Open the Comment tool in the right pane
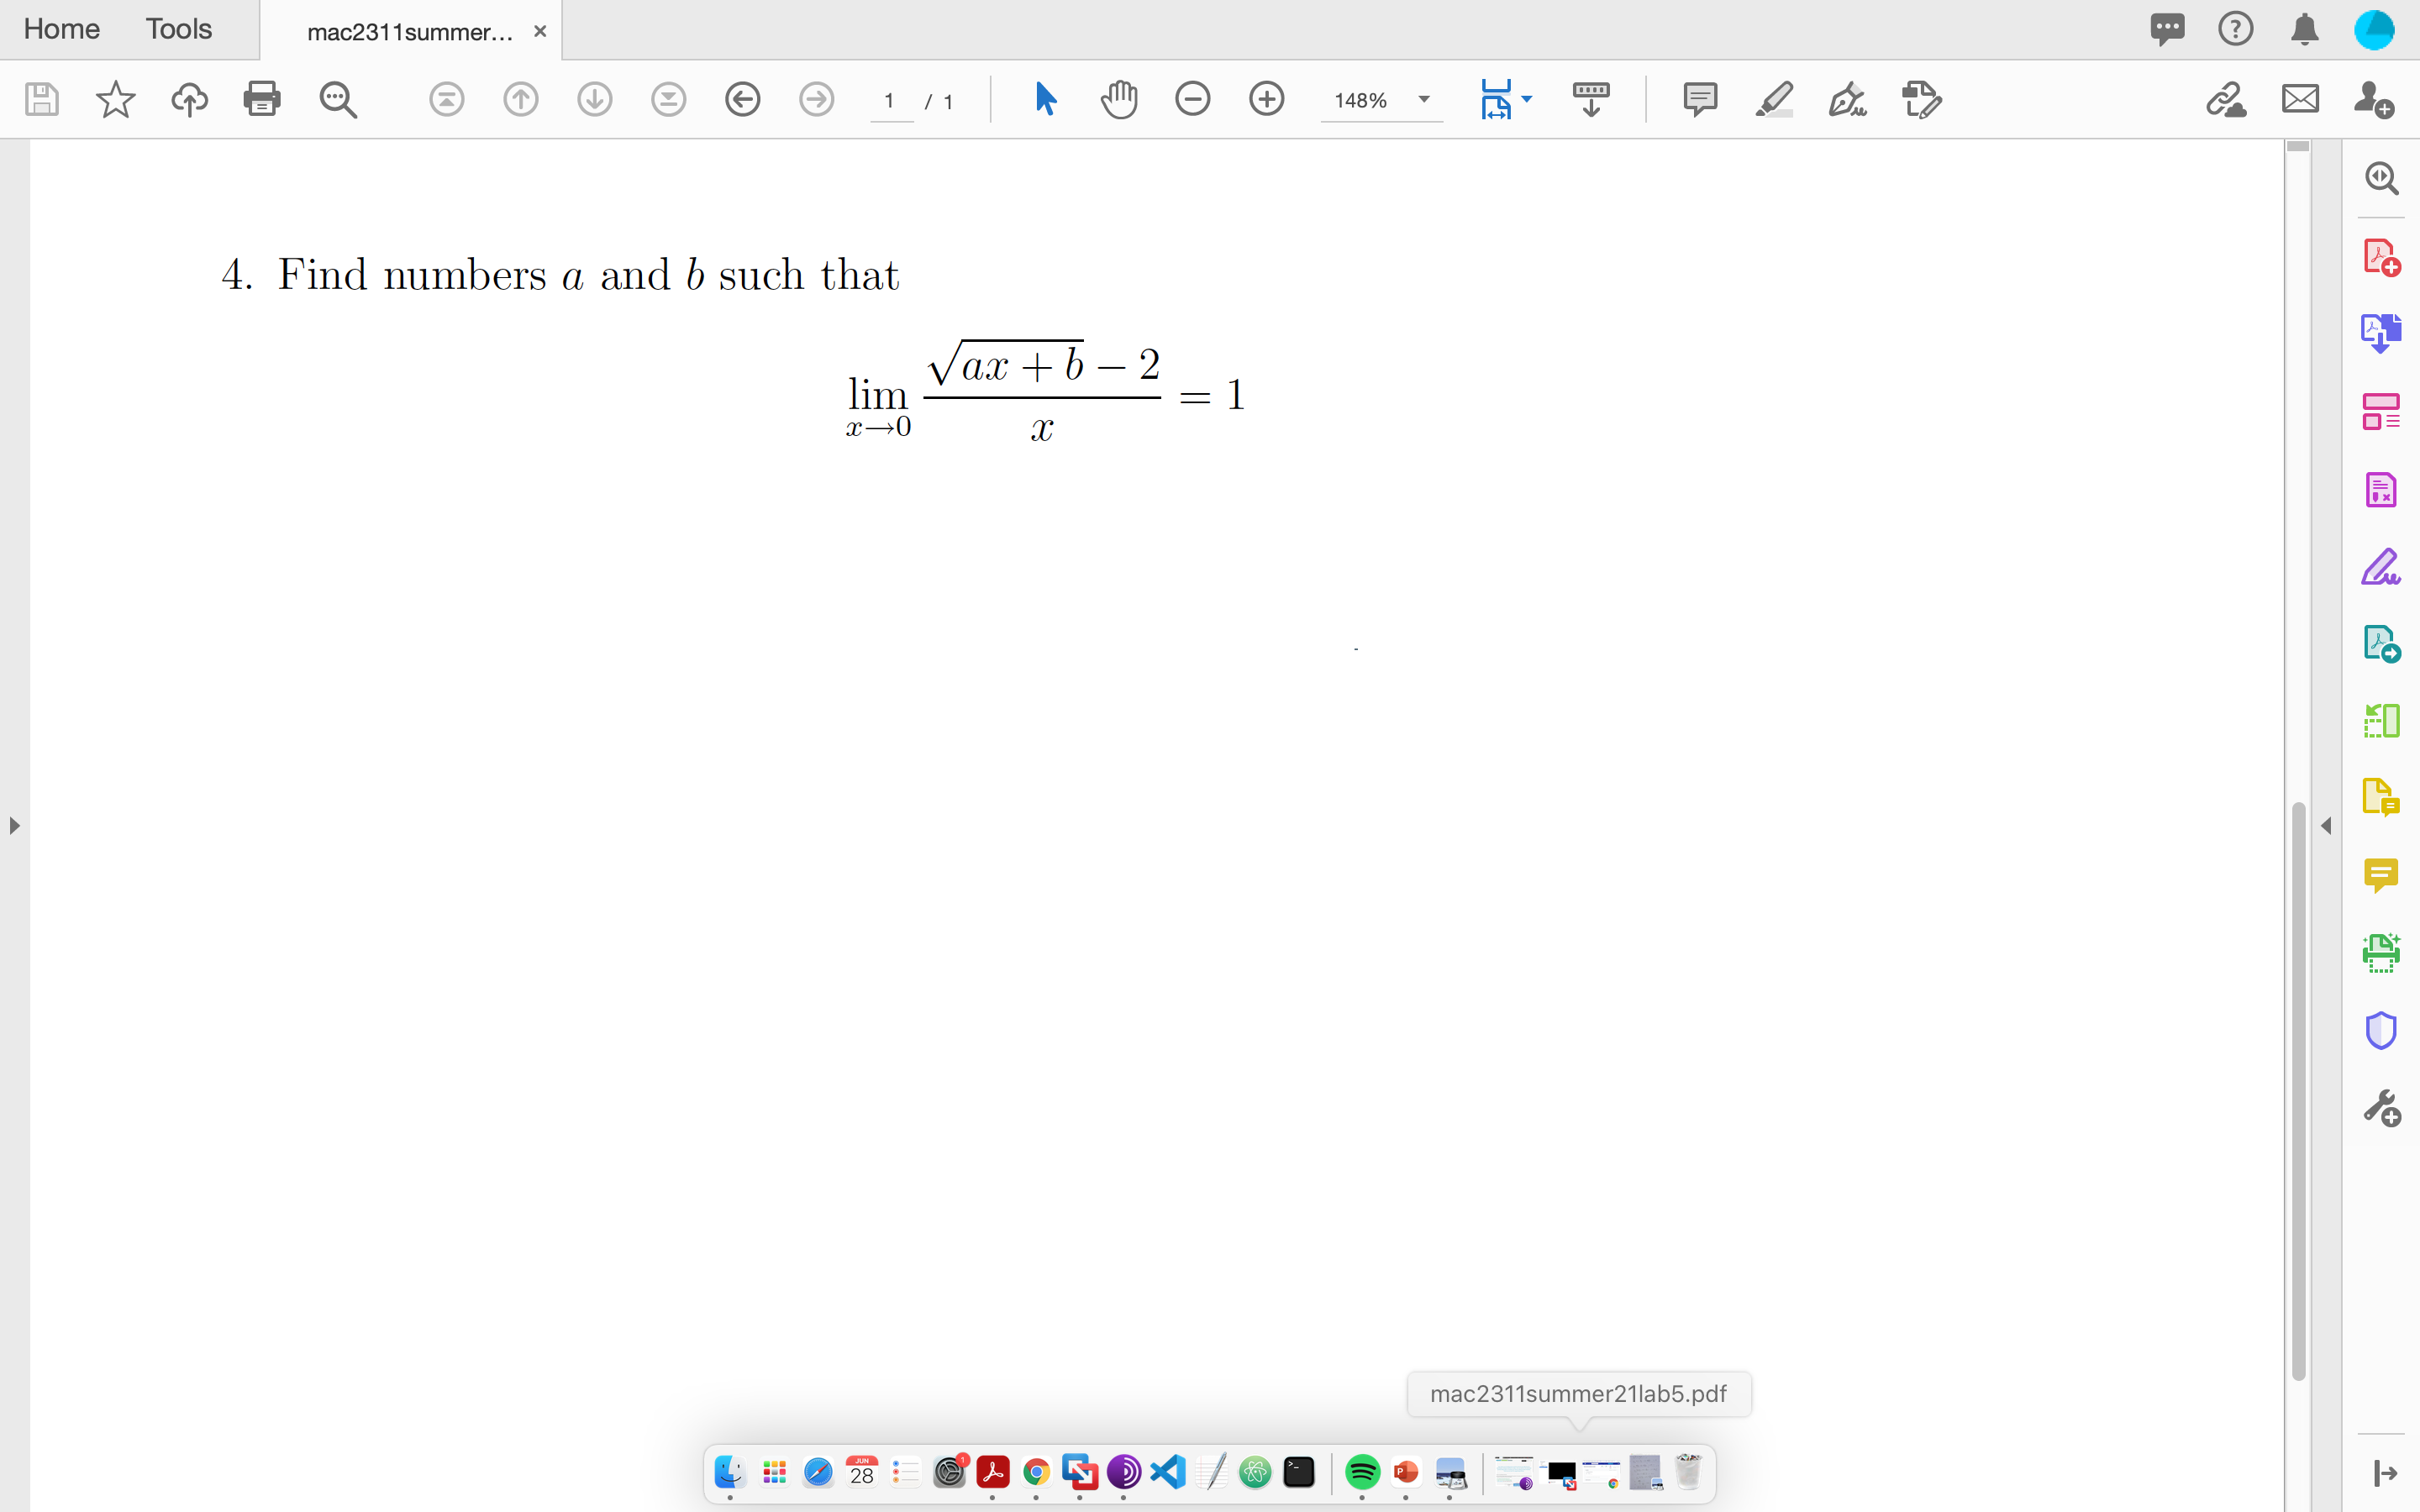 tap(2380, 874)
